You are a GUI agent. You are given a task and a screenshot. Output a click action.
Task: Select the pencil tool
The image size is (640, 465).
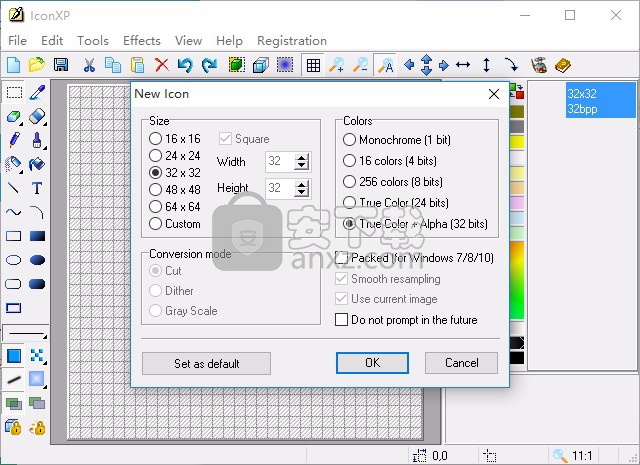click(14, 140)
